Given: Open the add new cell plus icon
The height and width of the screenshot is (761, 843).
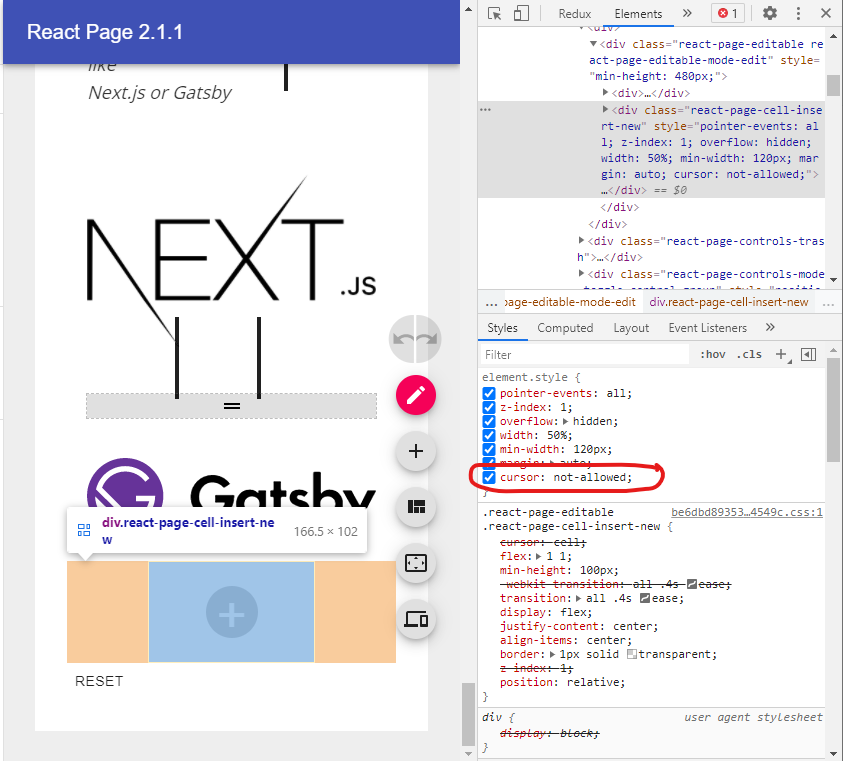Looking at the screenshot, I should 415,451.
